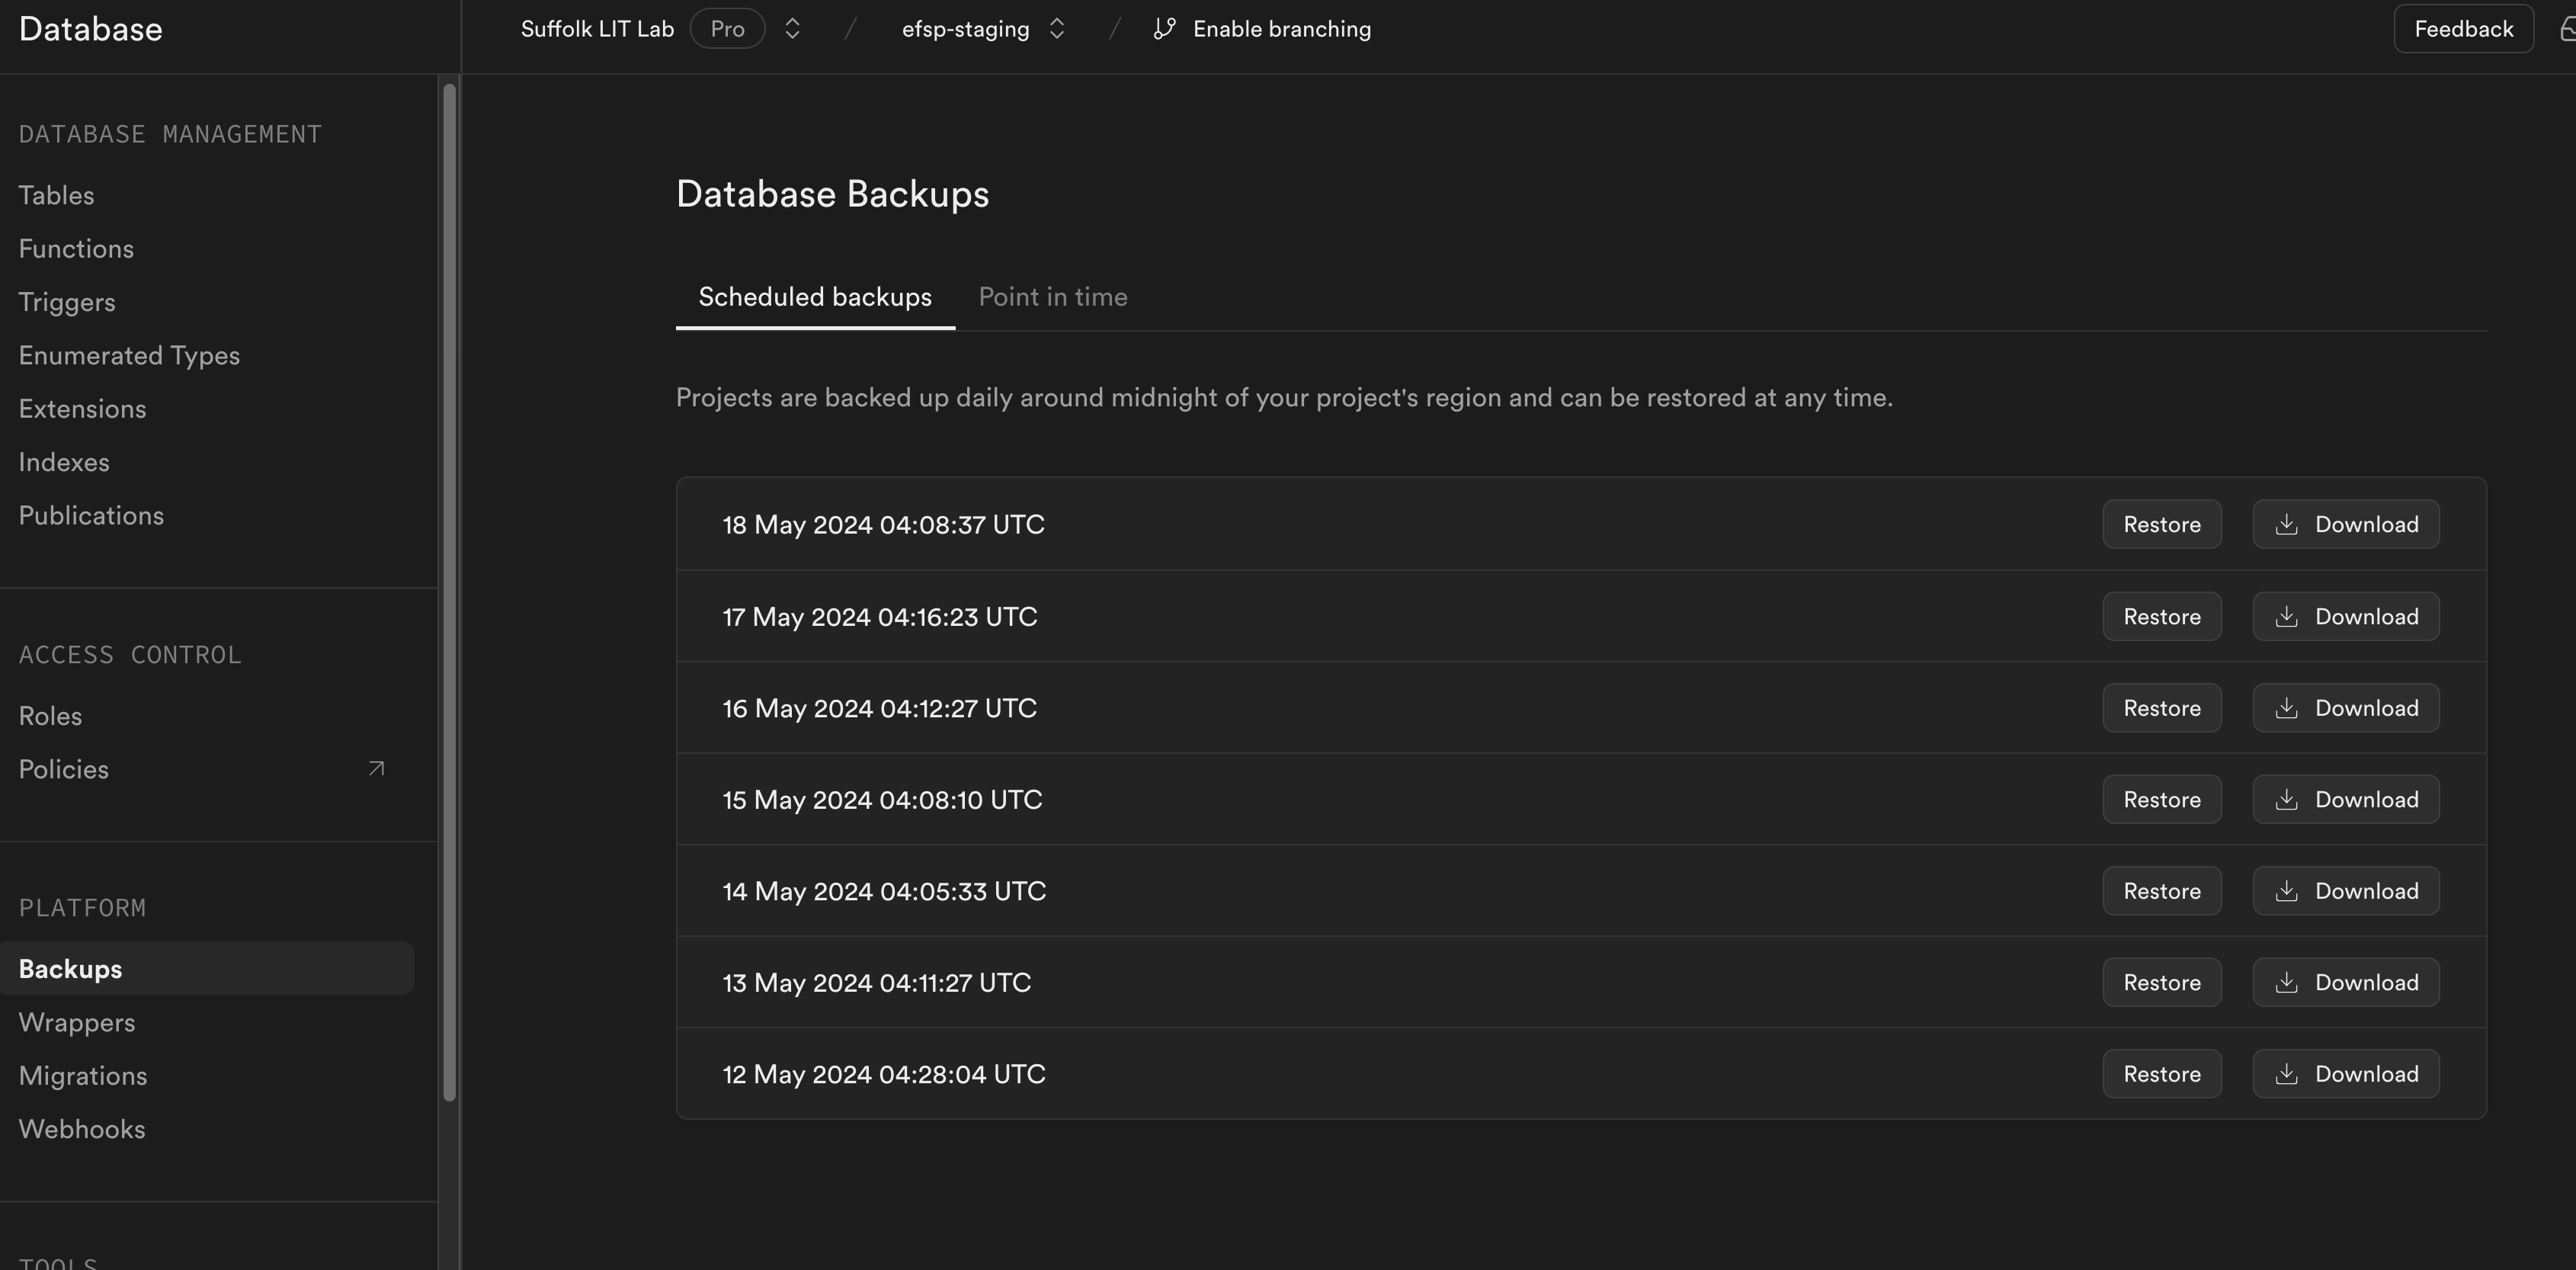This screenshot has width=2576, height=1270.
Task: Click the partially visible icon right of Feedback
Action: click(x=2567, y=29)
